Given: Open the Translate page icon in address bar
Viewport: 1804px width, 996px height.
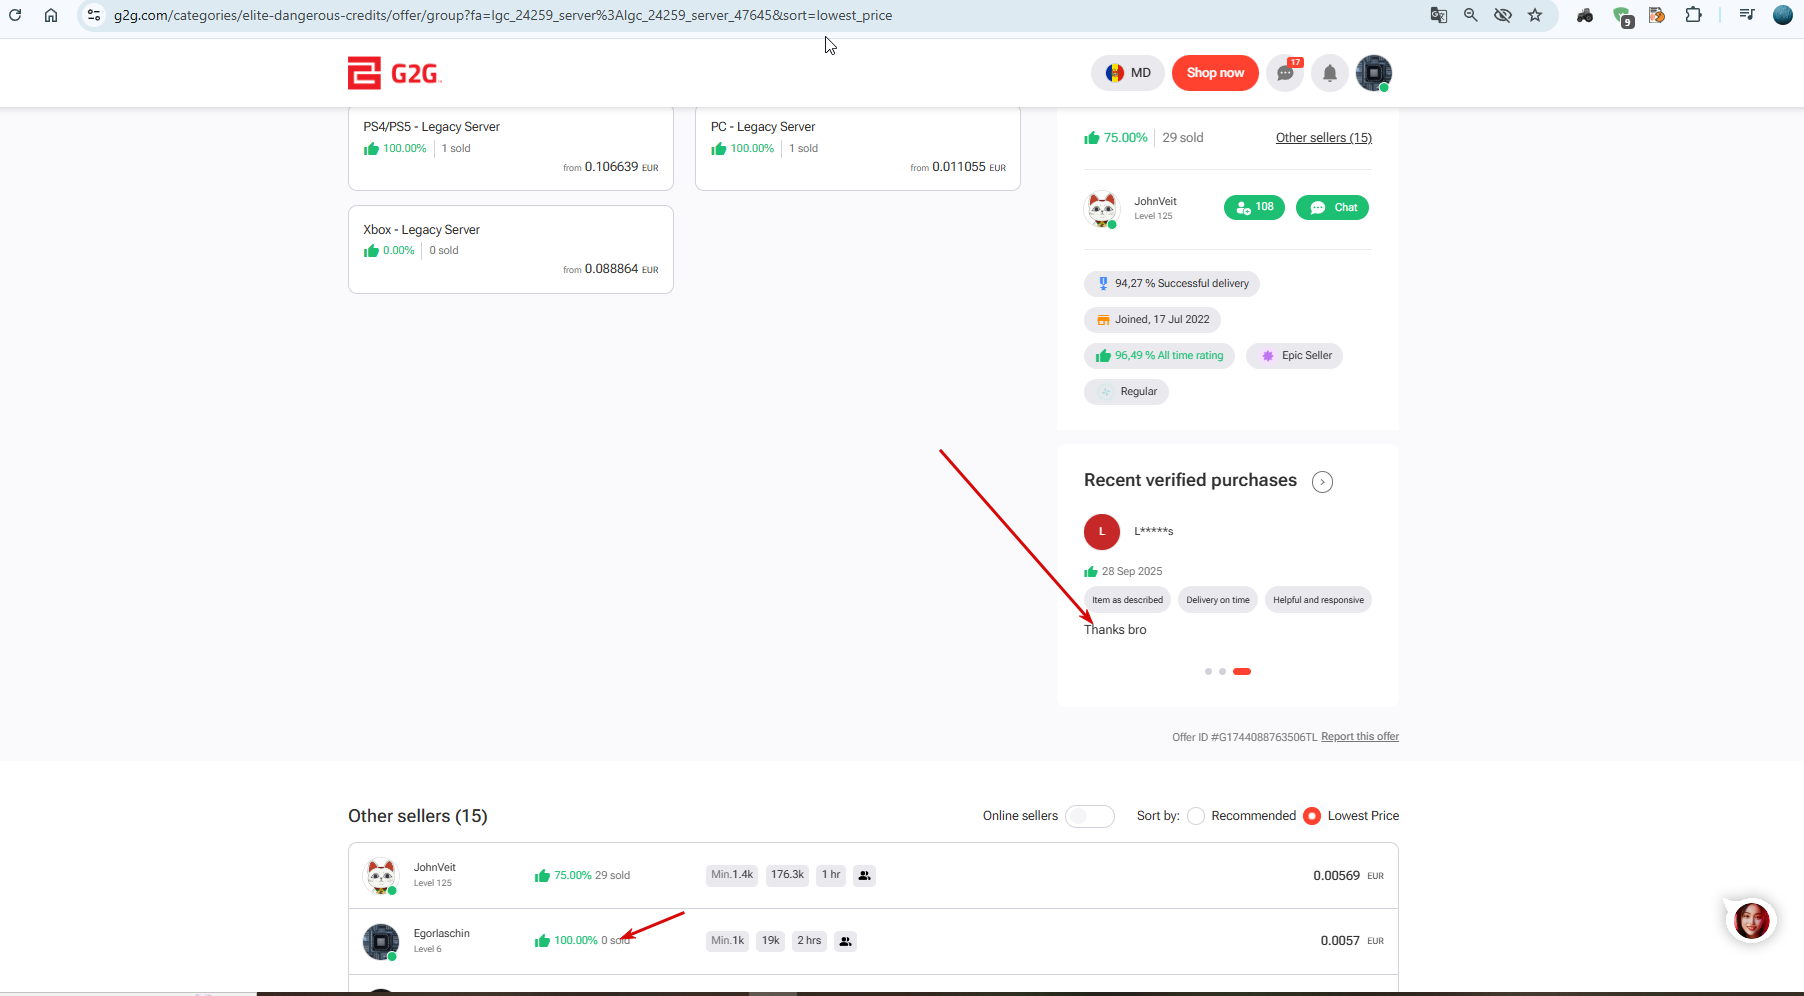Looking at the screenshot, I should [x=1439, y=15].
